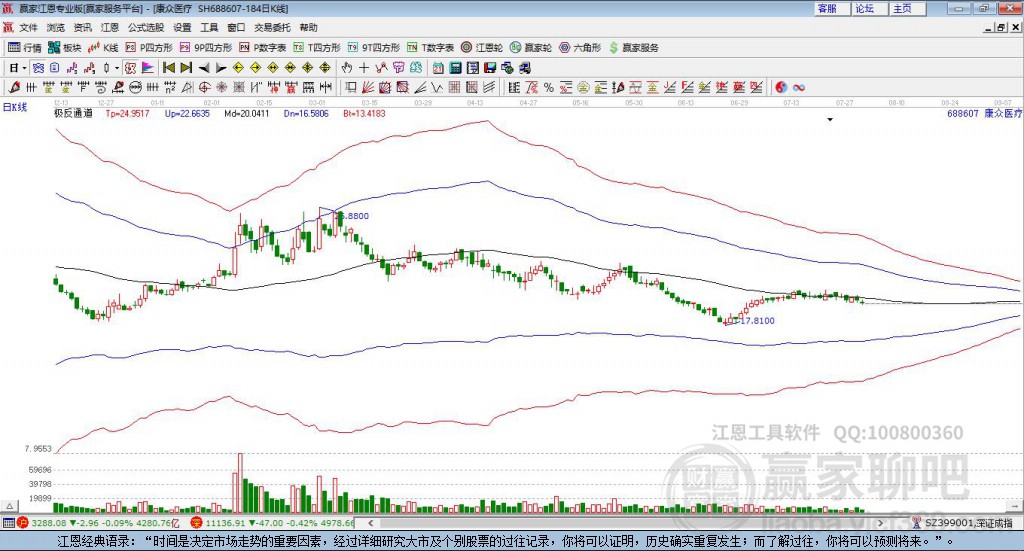Click the 客服 support button

(832, 8)
